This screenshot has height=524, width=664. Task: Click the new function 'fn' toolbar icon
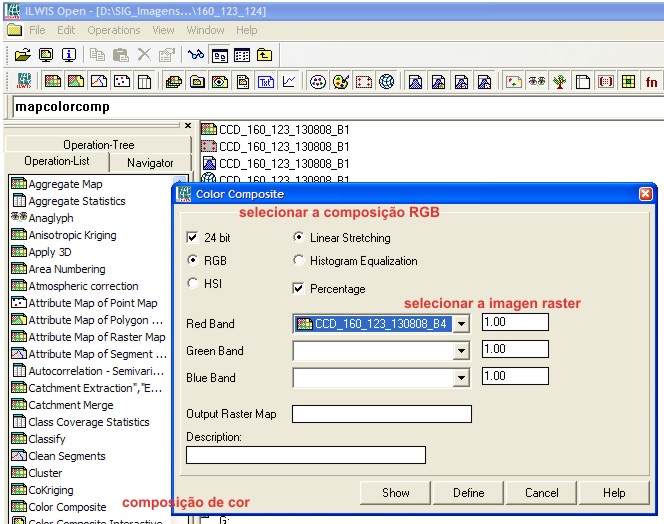(651, 82)
